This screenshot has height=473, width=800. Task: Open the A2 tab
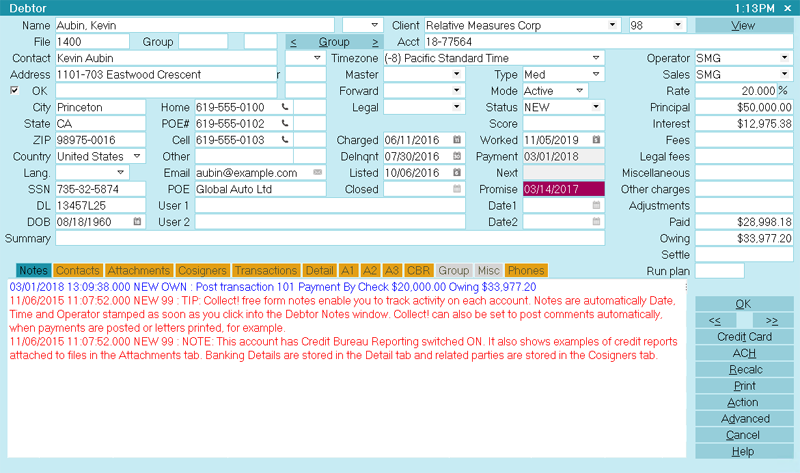coord(370,270)
